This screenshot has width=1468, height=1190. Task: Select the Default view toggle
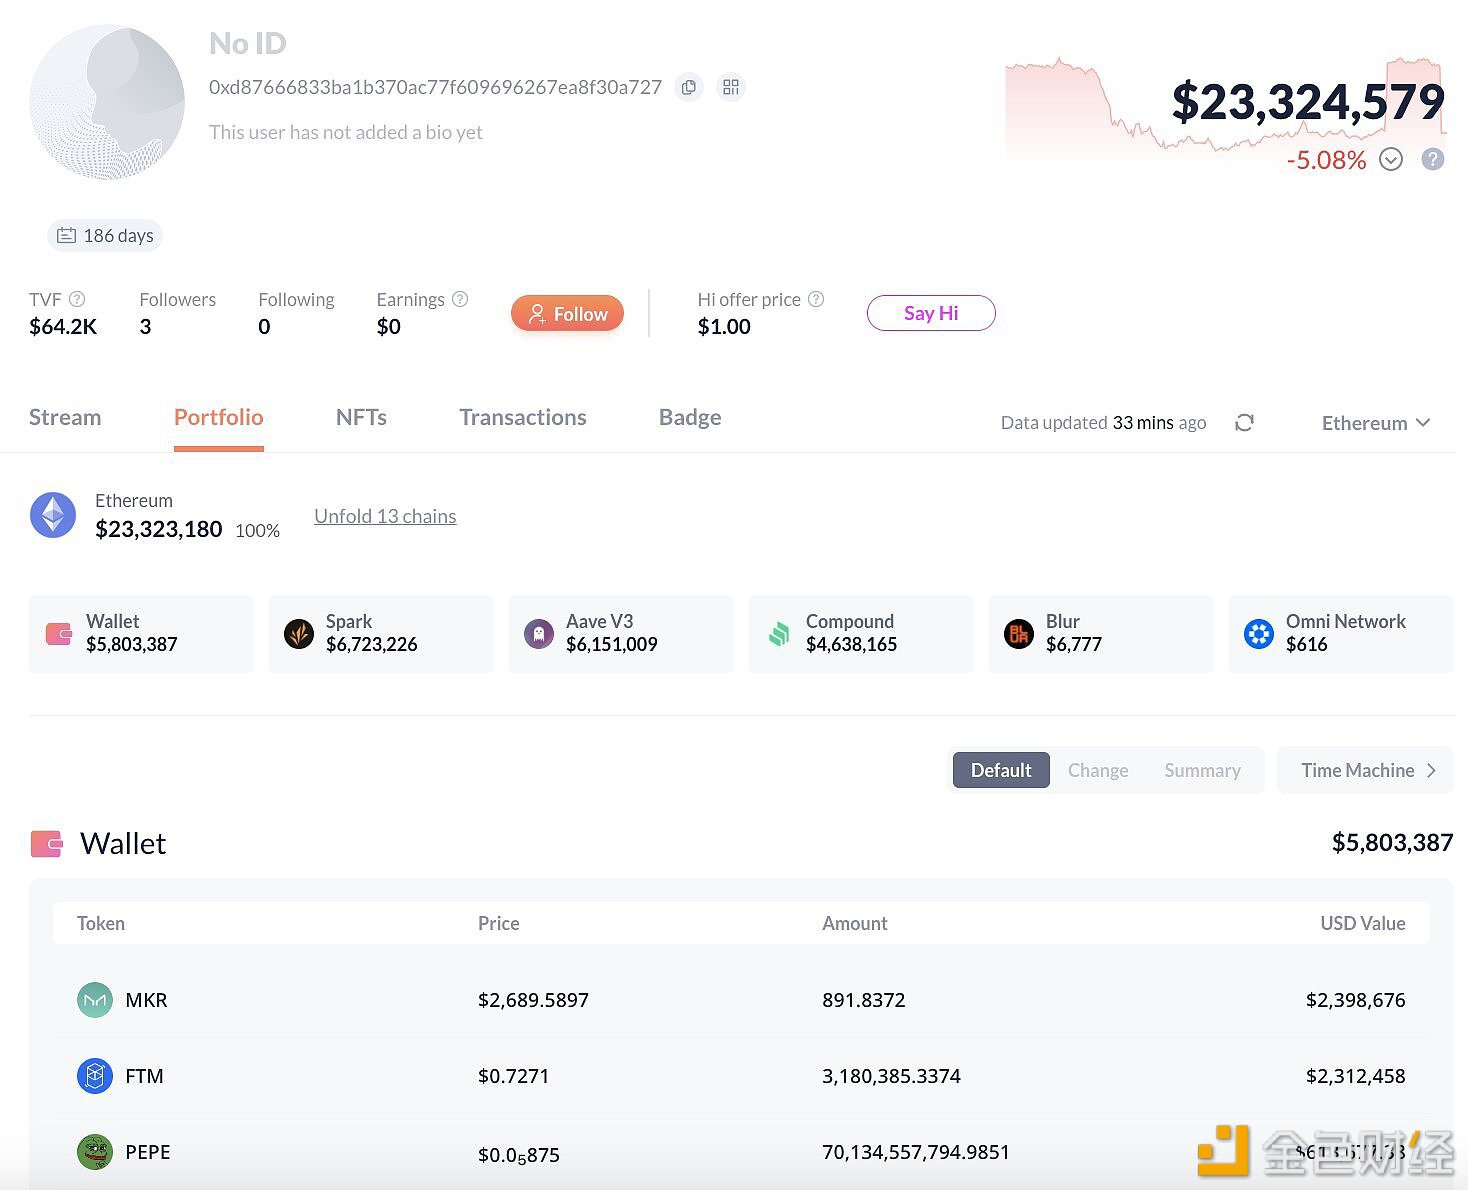click(1000, 770)
